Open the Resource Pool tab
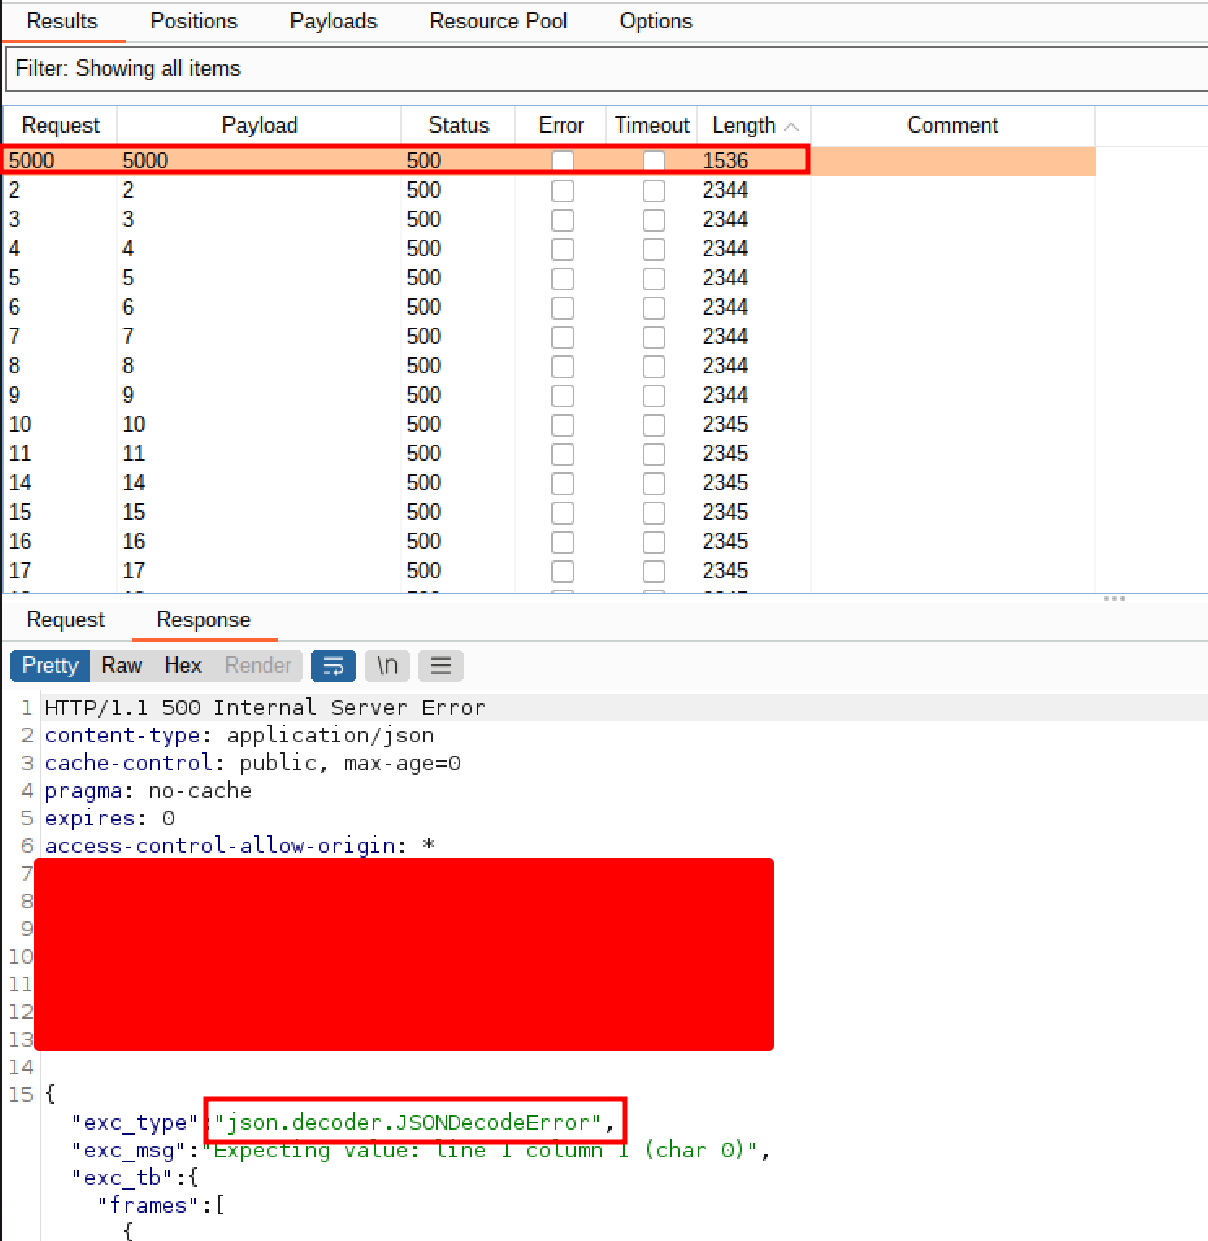1208x1241 pixels. (498, 21)
